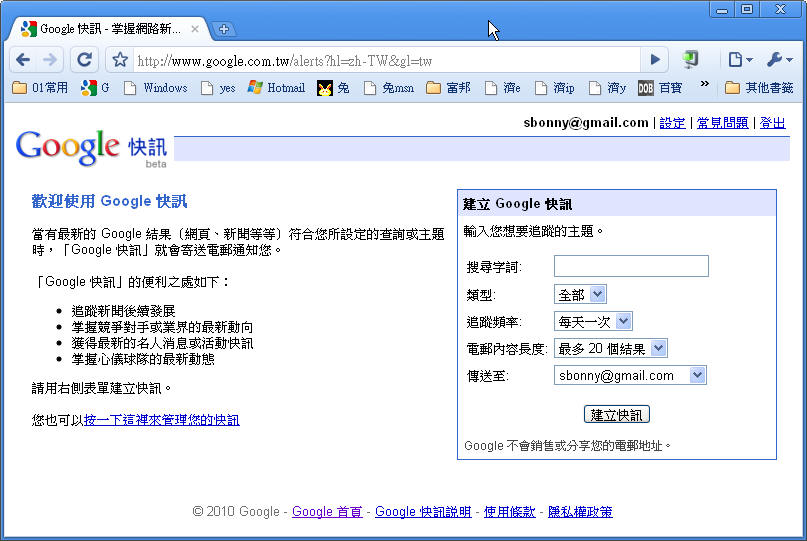Open the Windows bookmark
This screenshot has width=807, height=541.
[x=155, y=88]
